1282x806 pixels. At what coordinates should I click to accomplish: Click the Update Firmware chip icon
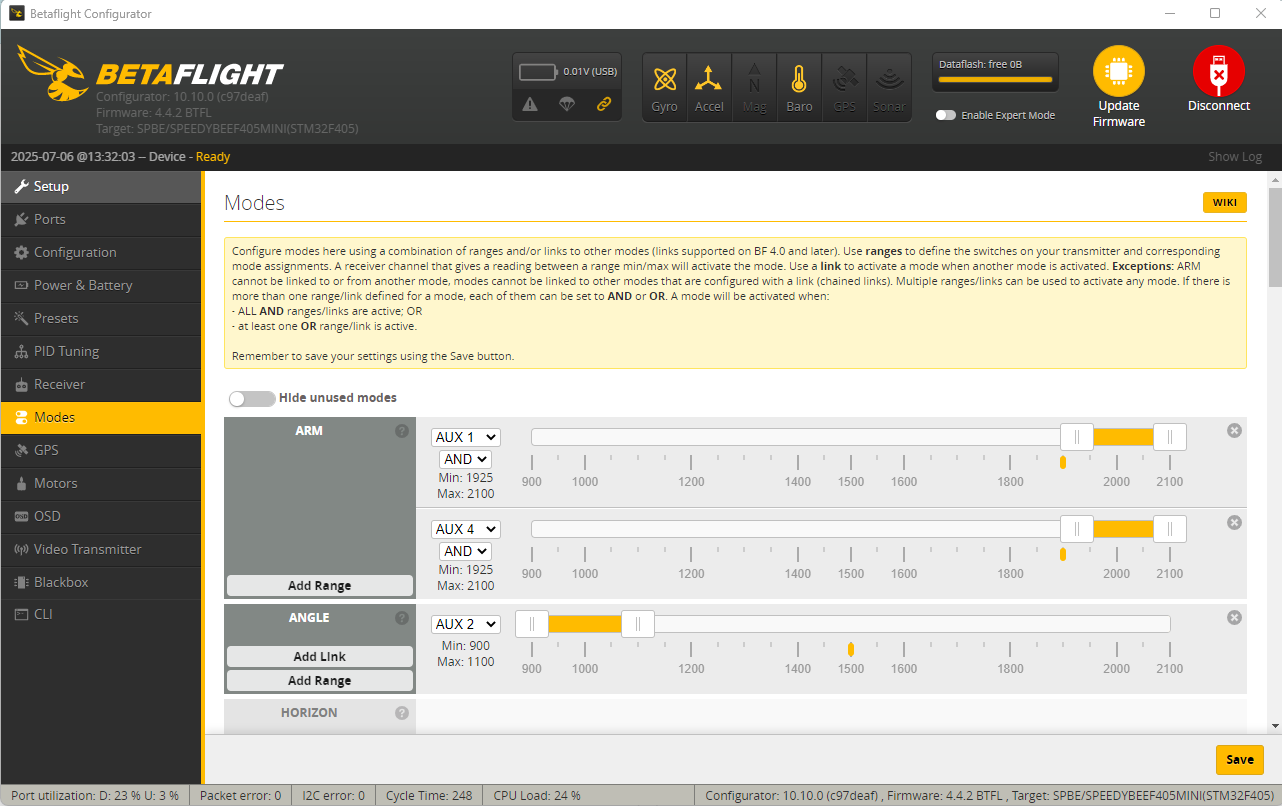tap(1118, 72)
